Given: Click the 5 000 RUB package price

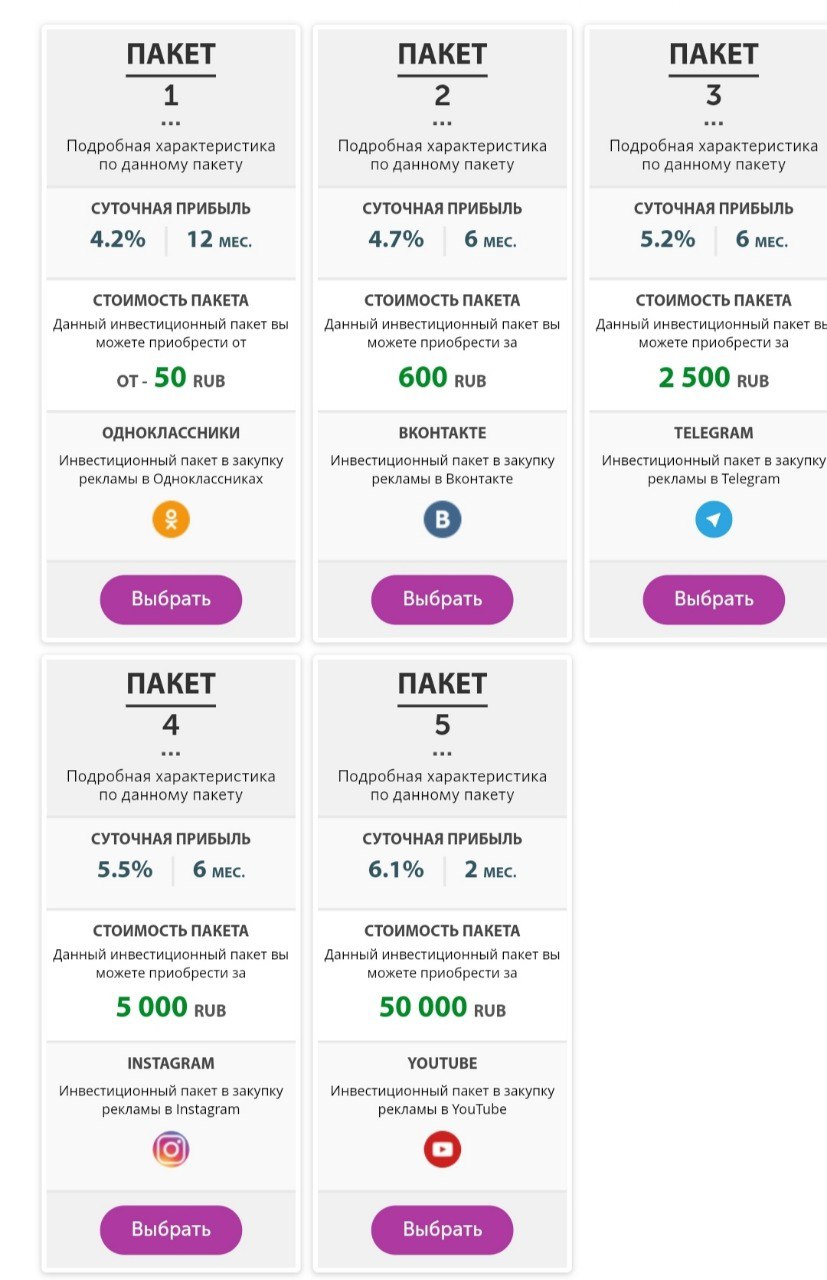Looking at the screenshot, I should pyautogui.click(x=171, y=1008).
